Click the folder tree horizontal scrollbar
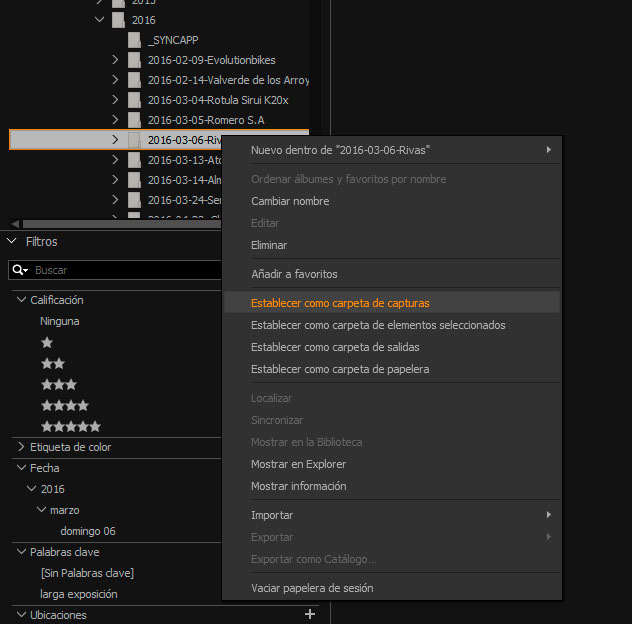This screenshot has width=632, height=624. click(x=120, y=224)
